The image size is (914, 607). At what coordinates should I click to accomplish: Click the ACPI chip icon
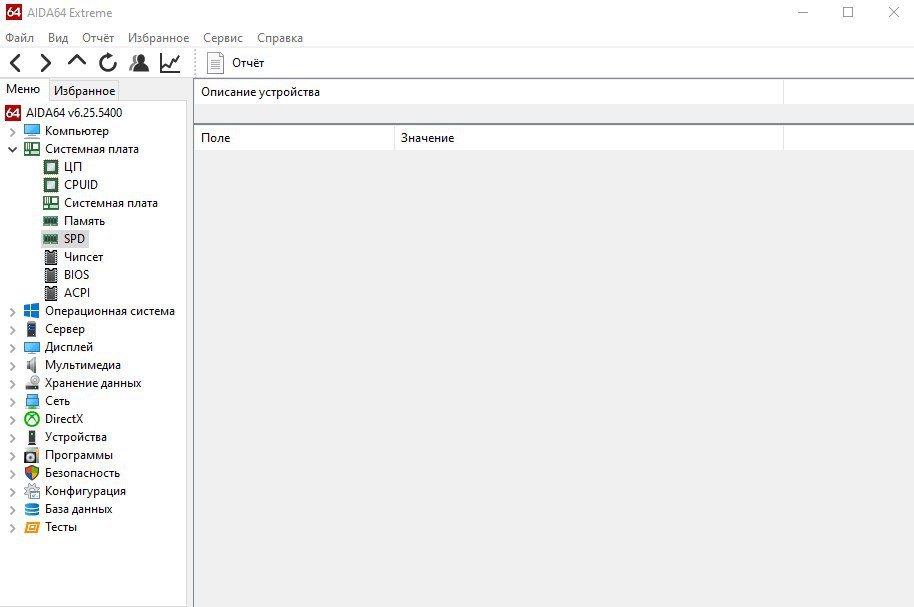51,293
